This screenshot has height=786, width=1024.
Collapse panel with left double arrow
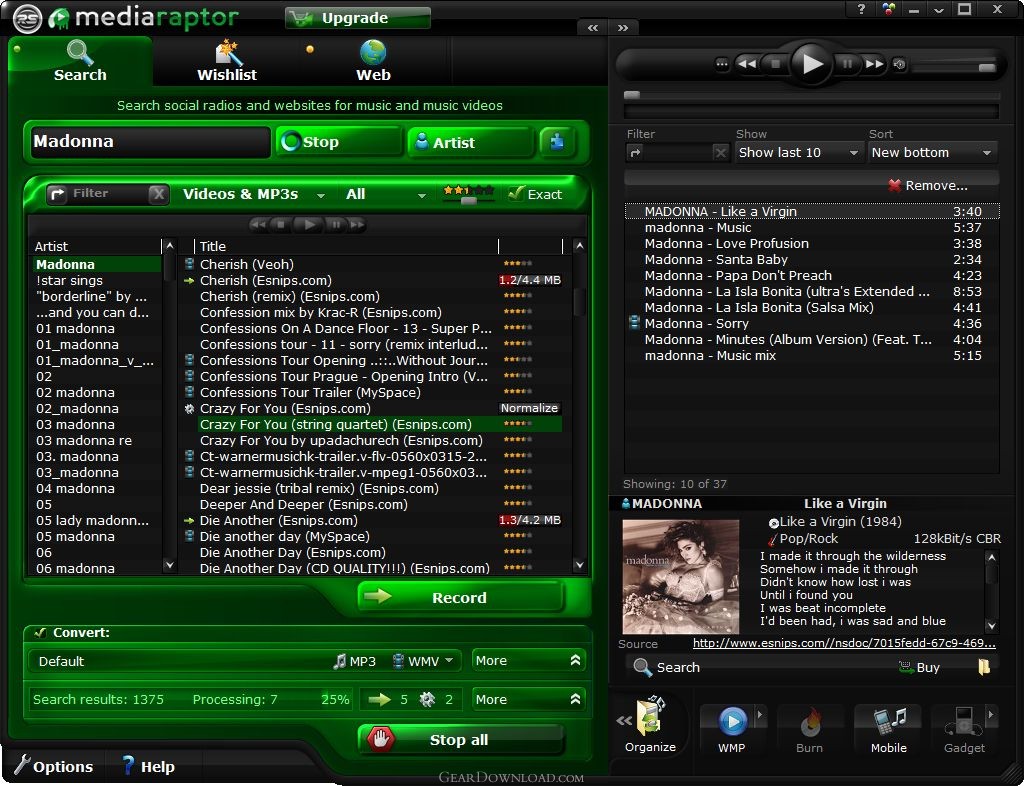(x=593, y=27)
